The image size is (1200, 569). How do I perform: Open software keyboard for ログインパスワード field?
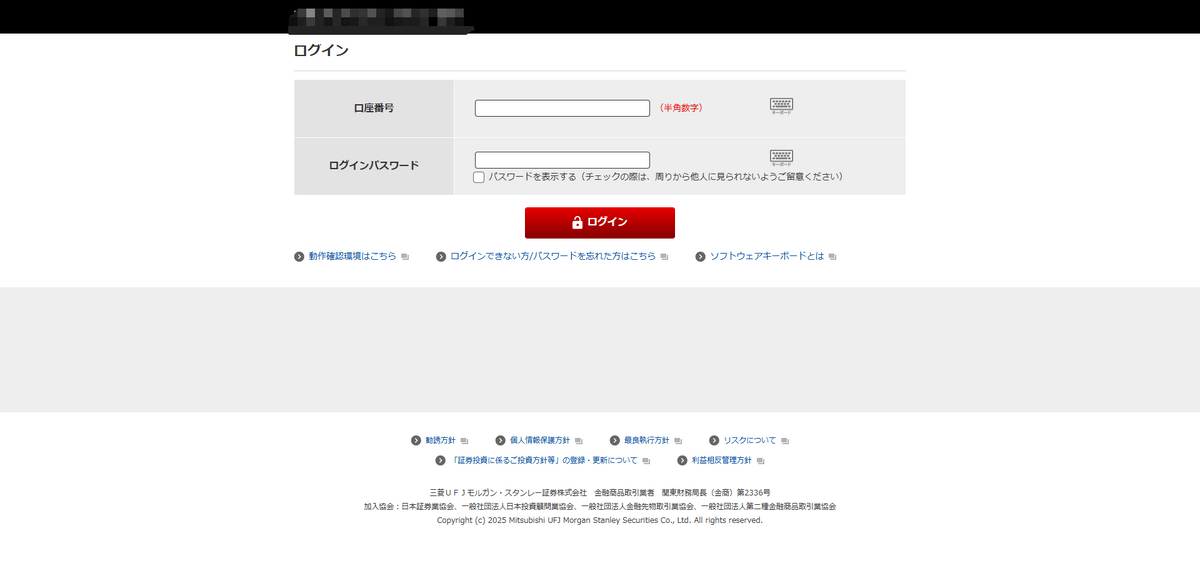(x=781, y=158)
